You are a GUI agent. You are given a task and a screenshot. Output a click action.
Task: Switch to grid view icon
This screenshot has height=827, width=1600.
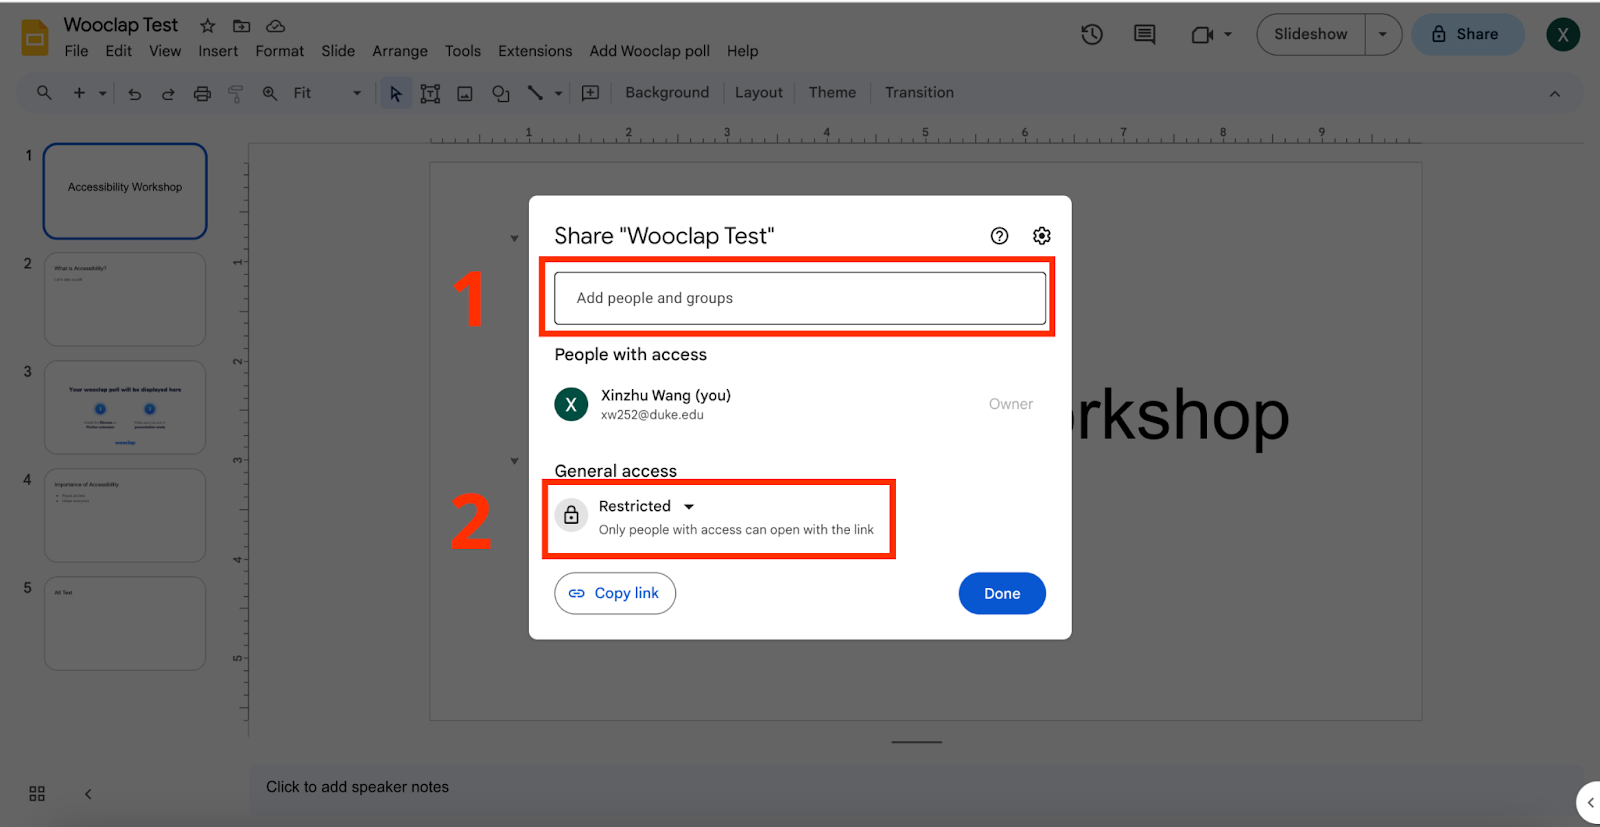coord(37,793)
